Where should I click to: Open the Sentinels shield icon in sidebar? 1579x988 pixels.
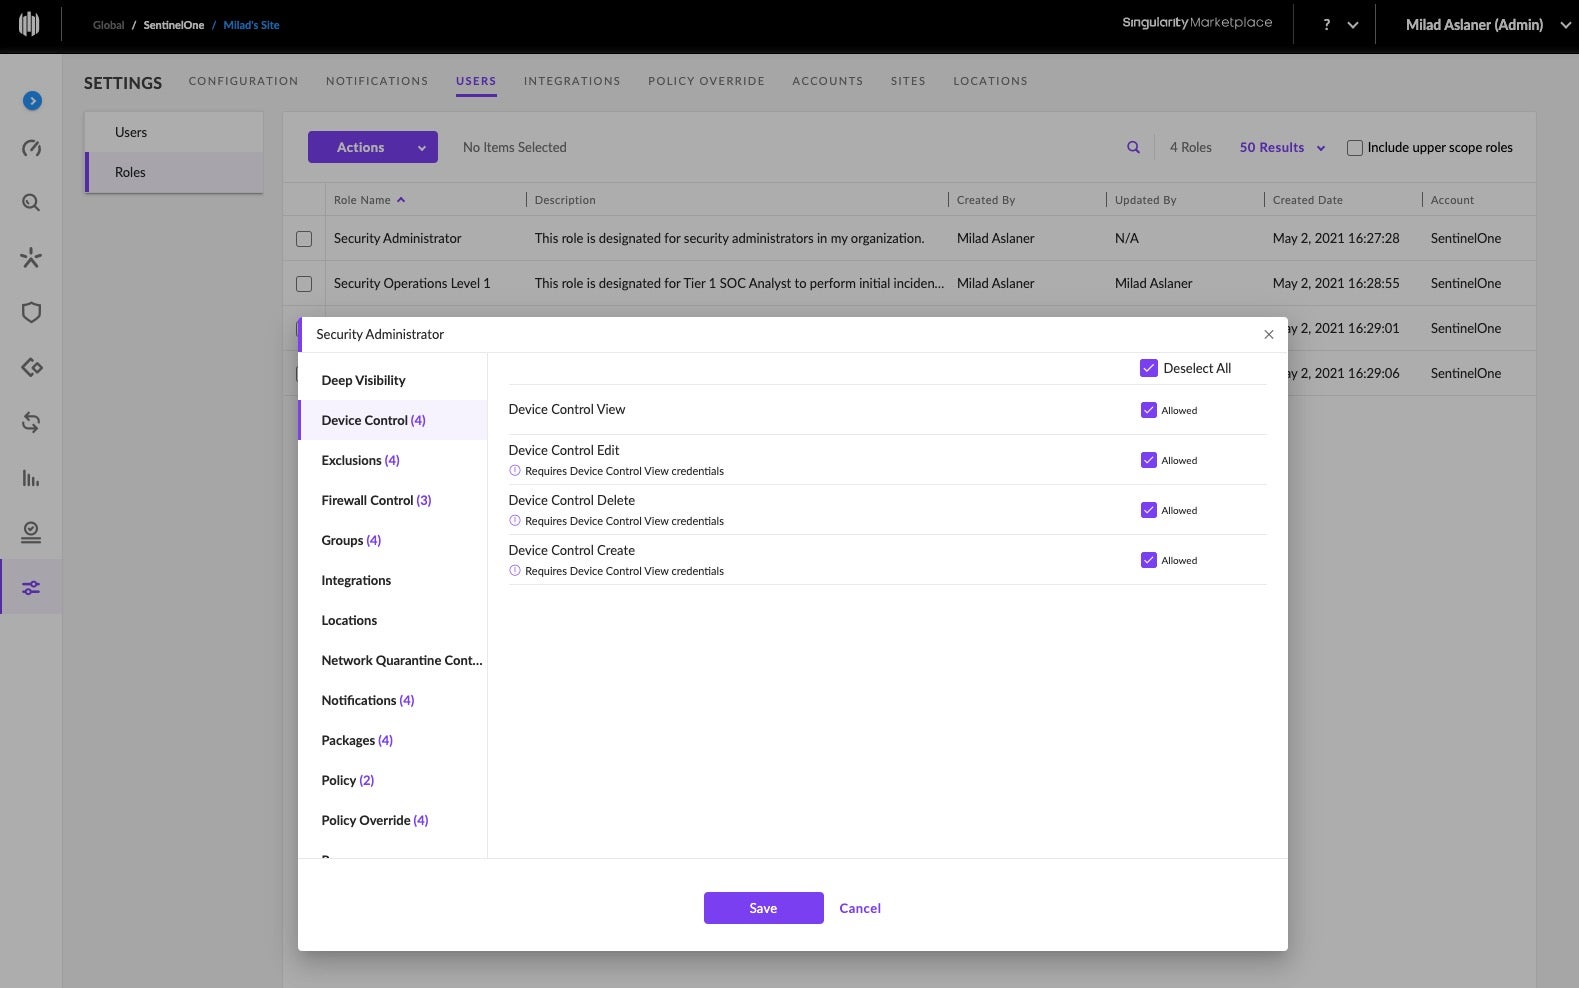(x=31, y=313)
